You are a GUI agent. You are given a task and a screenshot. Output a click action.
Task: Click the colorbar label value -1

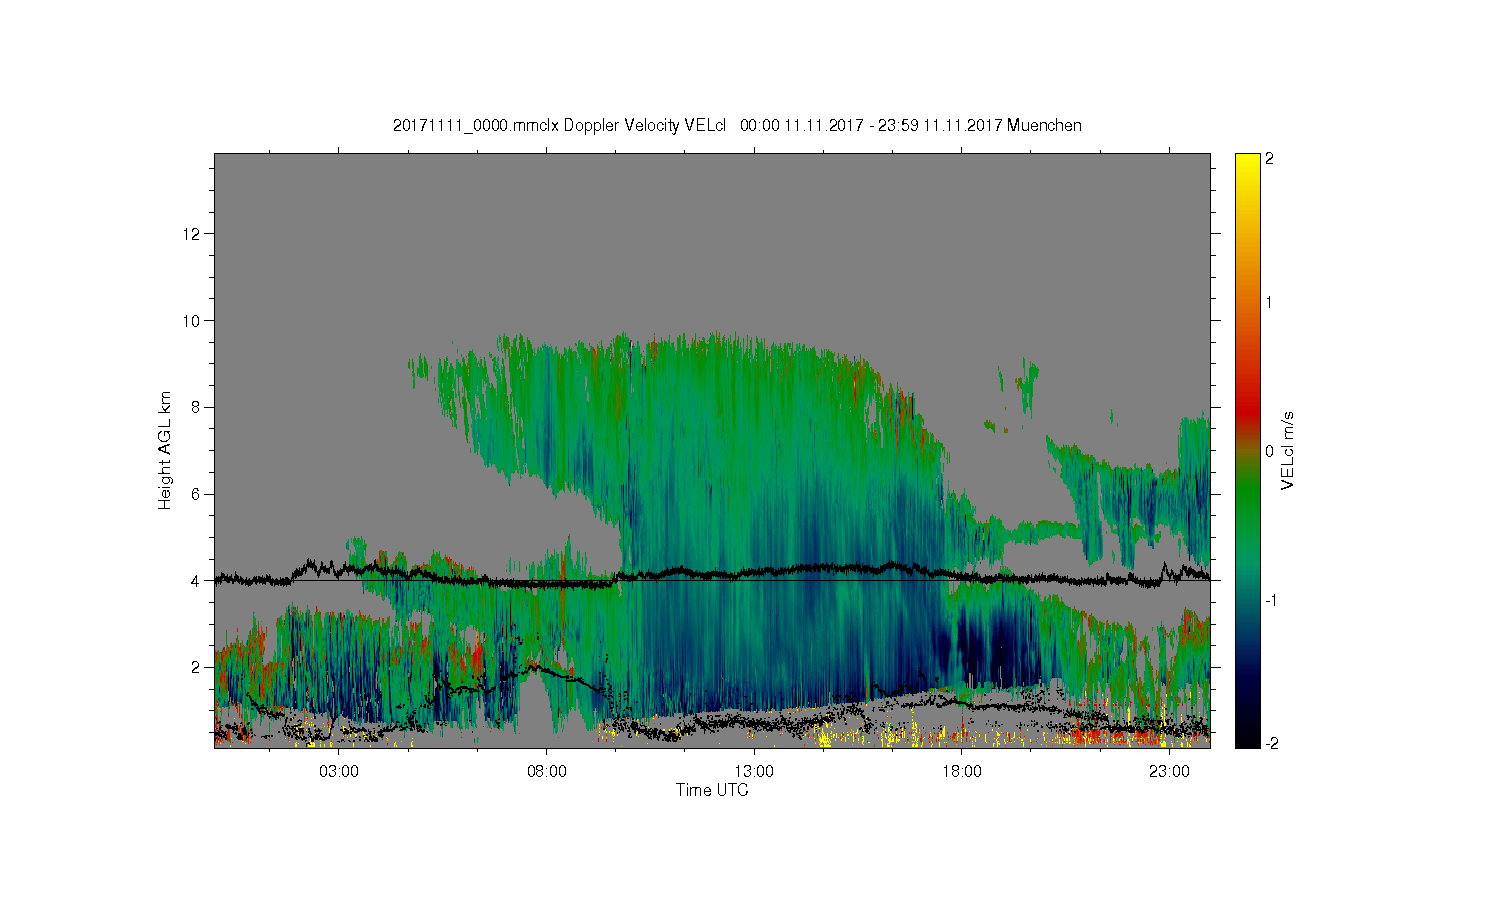(1269, 599)
